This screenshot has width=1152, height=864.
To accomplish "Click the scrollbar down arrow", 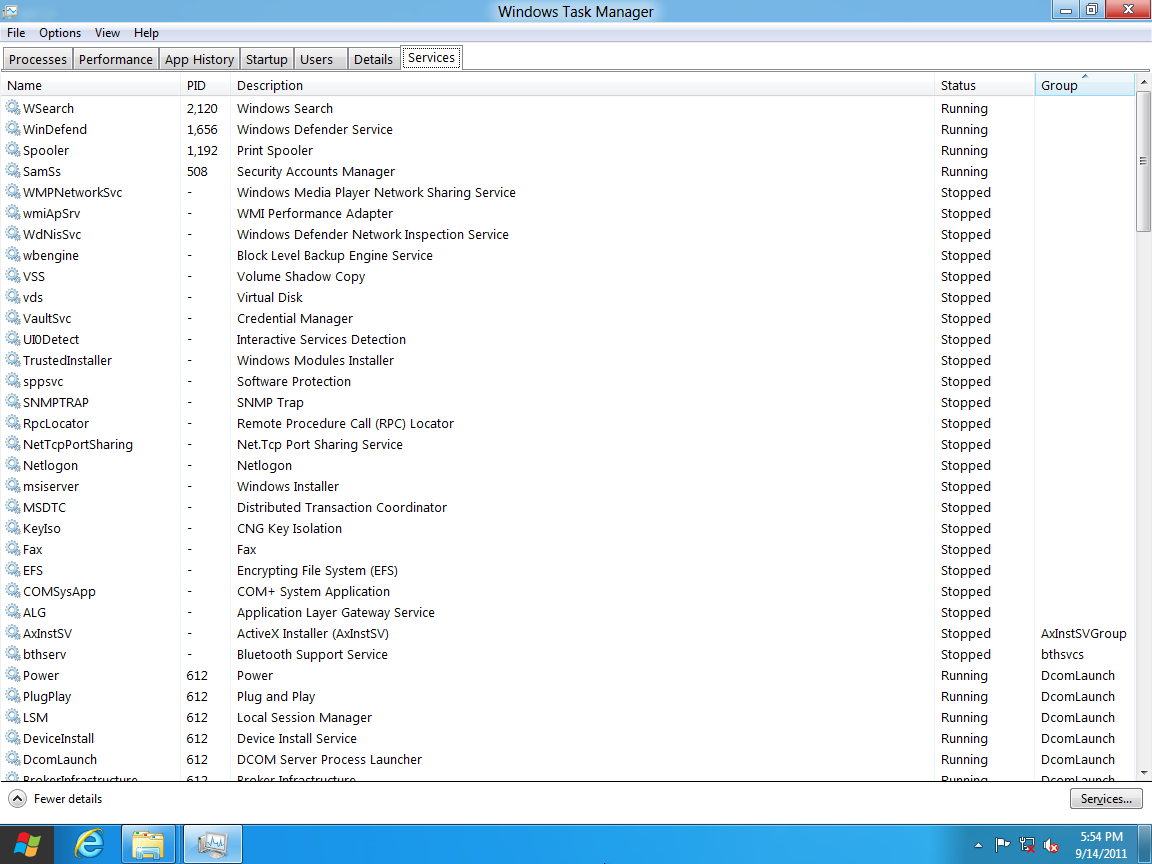I will 1143,773.
